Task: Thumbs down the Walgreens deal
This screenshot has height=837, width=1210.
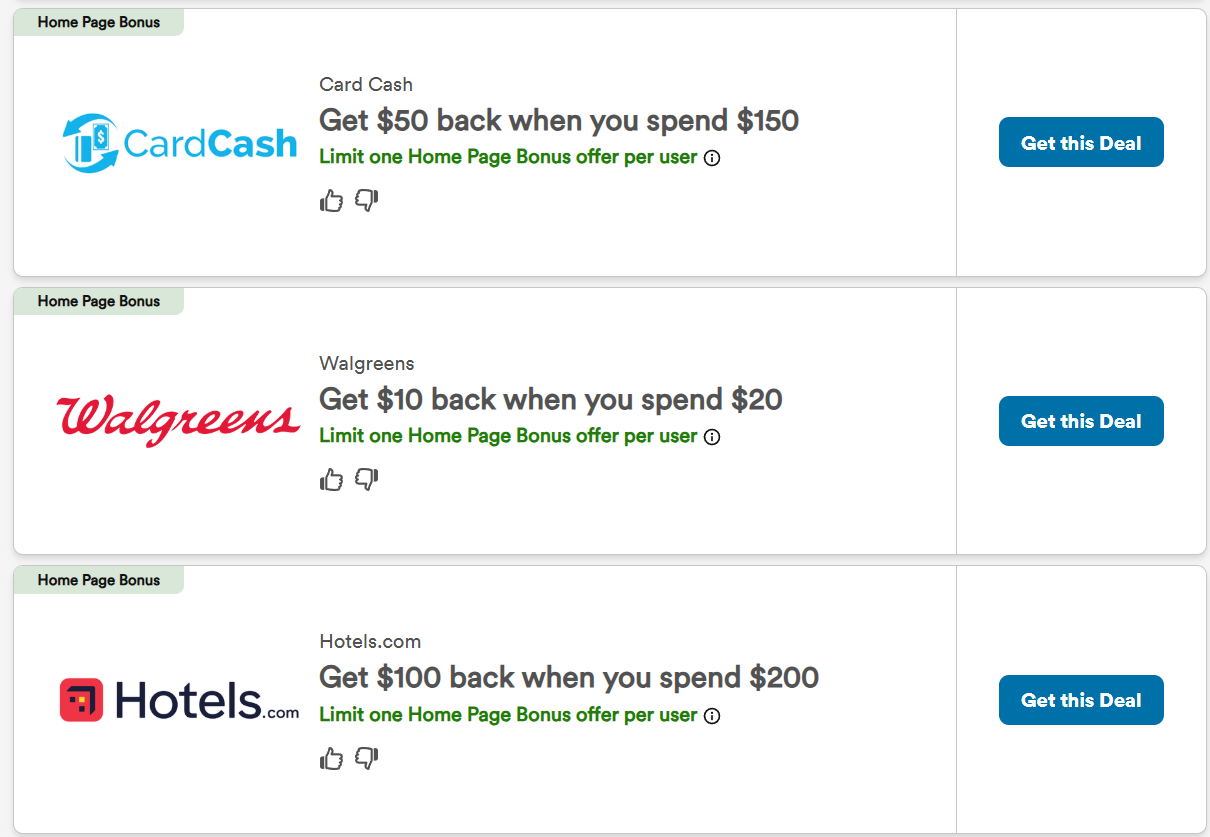Action: [x=367, y=480]
